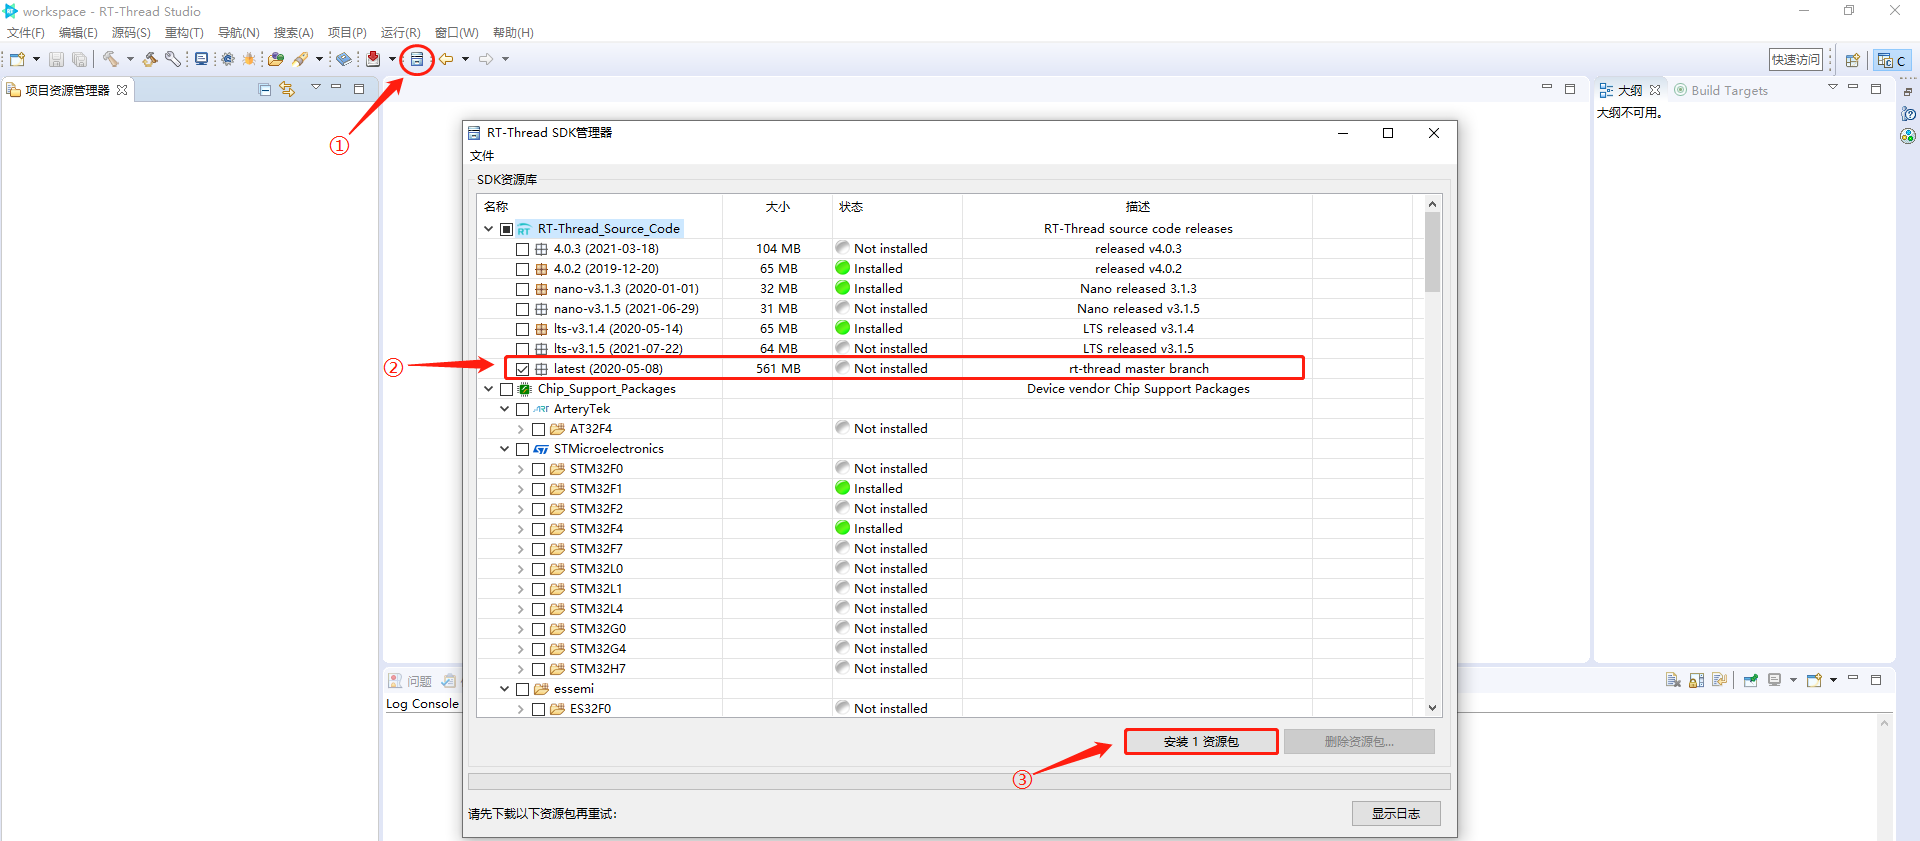The image size is (1920, 841).
Task: Select the C perspective button
Action: coord(1892,61)
